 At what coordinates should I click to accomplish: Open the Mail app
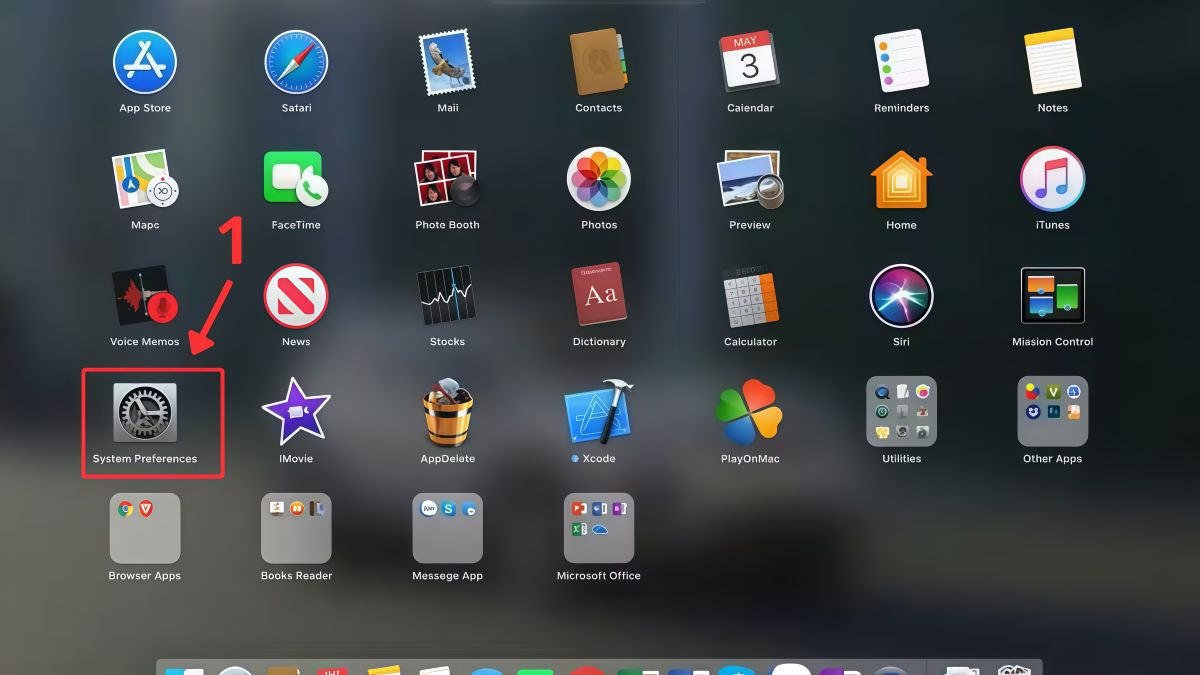(447, 62)
